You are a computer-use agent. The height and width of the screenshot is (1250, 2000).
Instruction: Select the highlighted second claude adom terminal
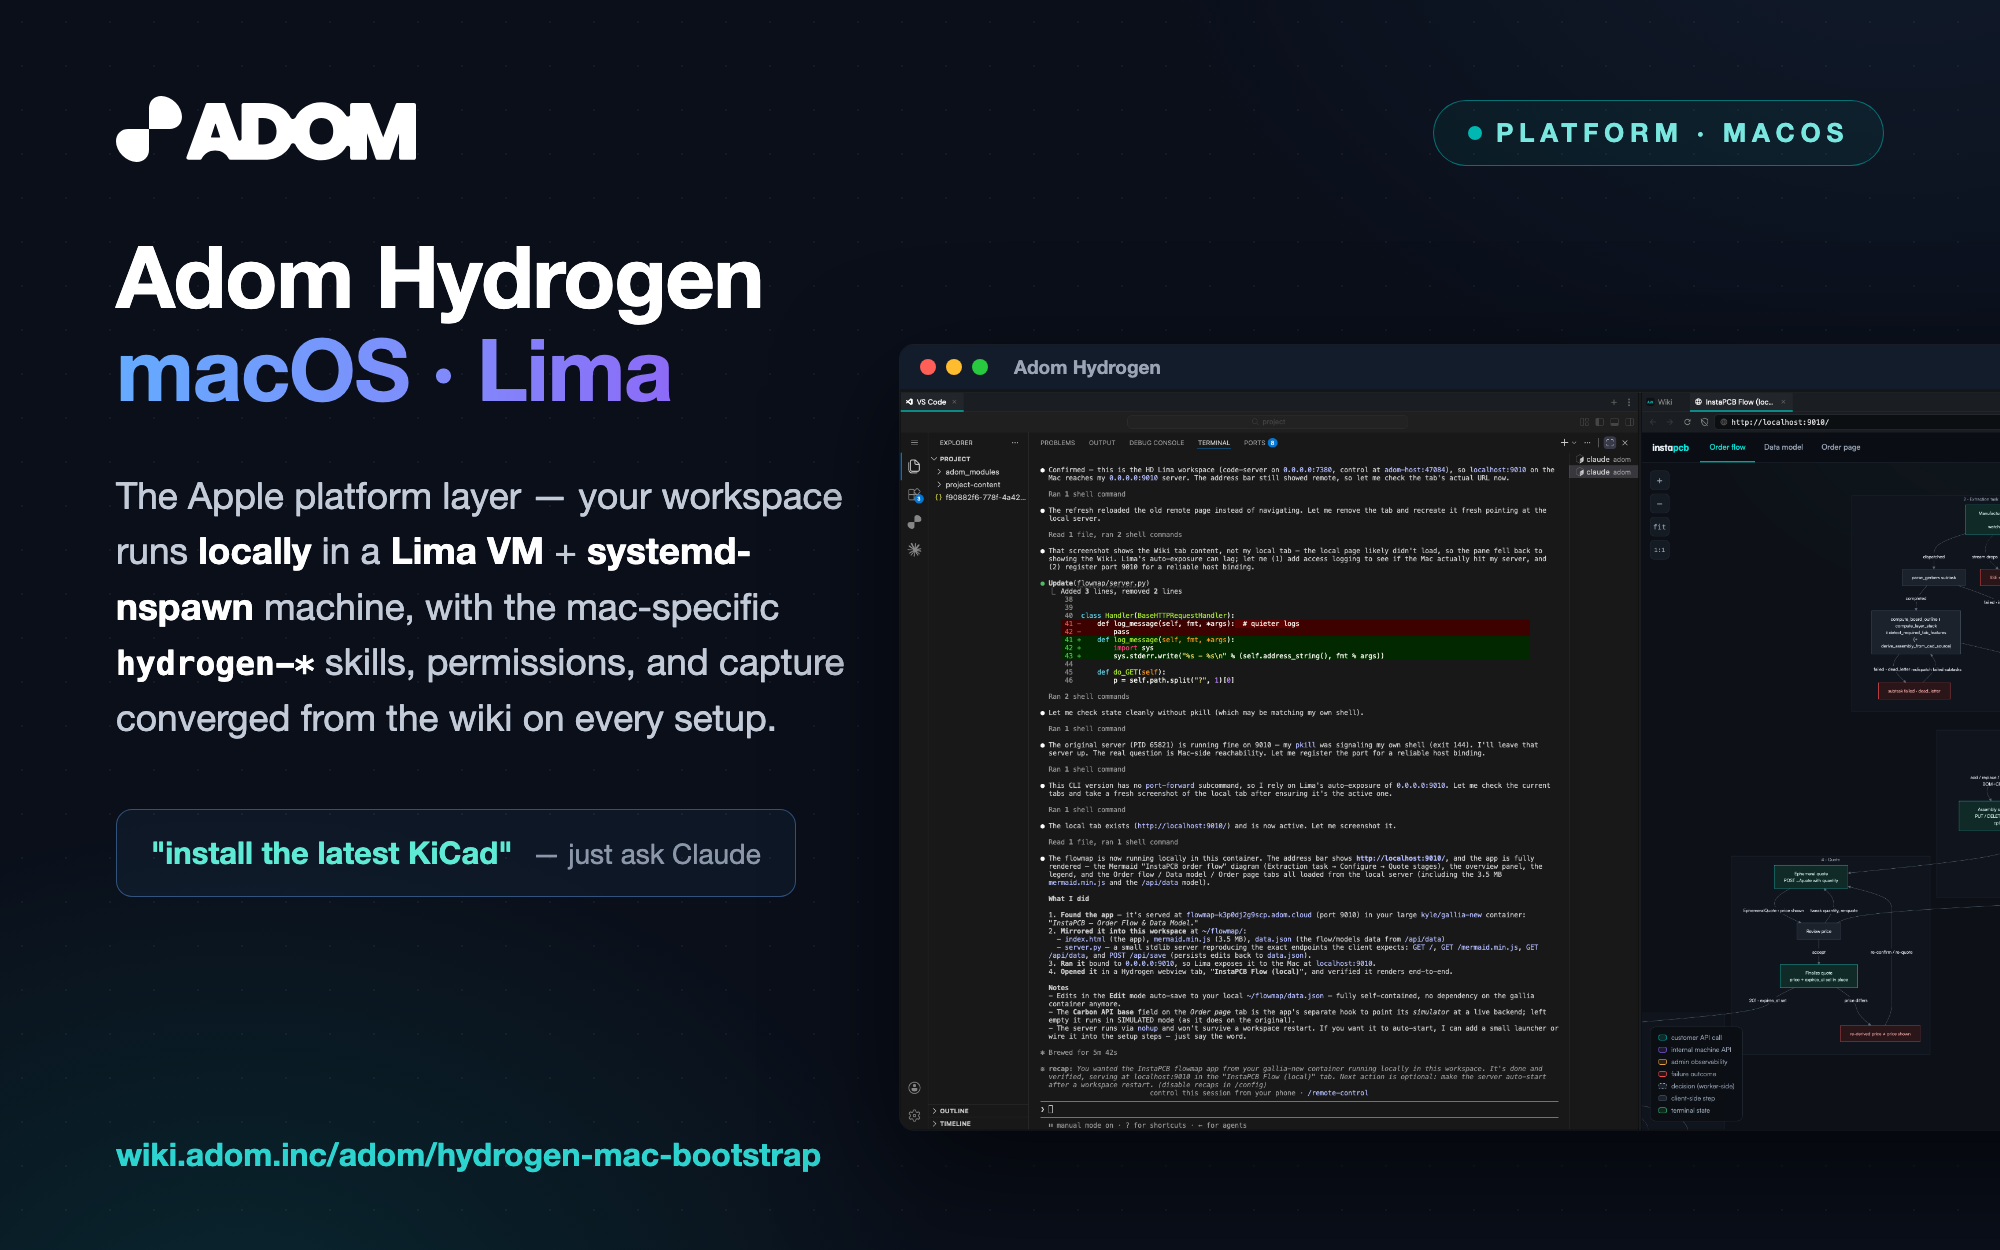tap(1604, 472)
